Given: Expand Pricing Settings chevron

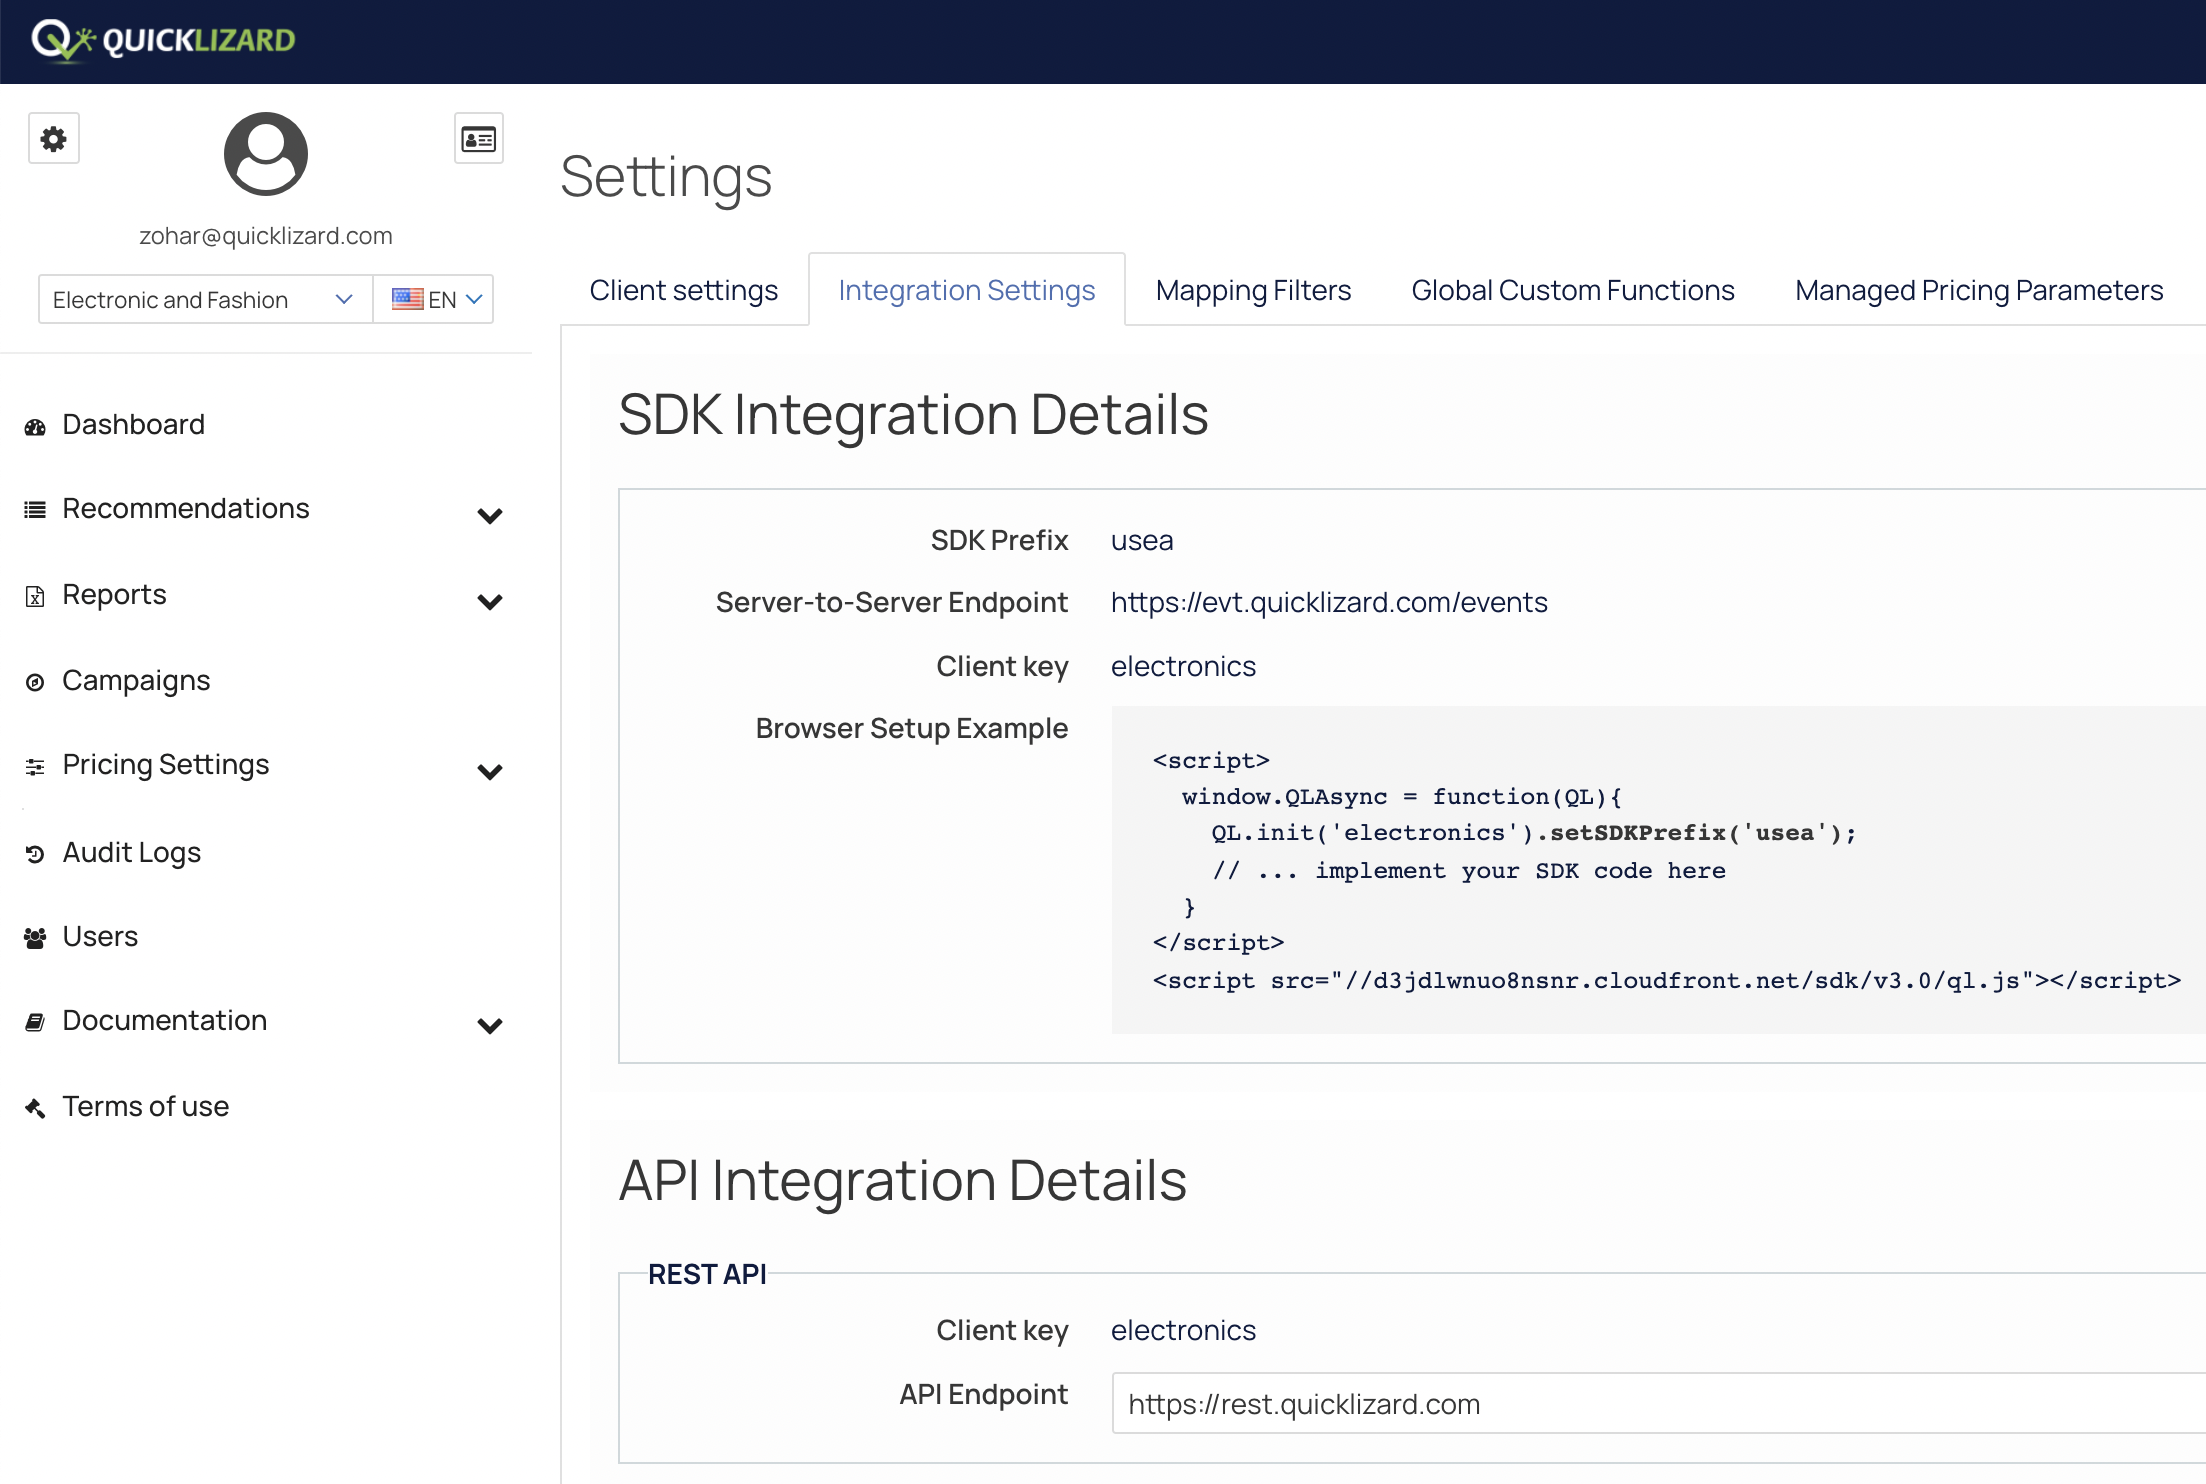Looking at the screenshot, I should [x=489, y=772].
